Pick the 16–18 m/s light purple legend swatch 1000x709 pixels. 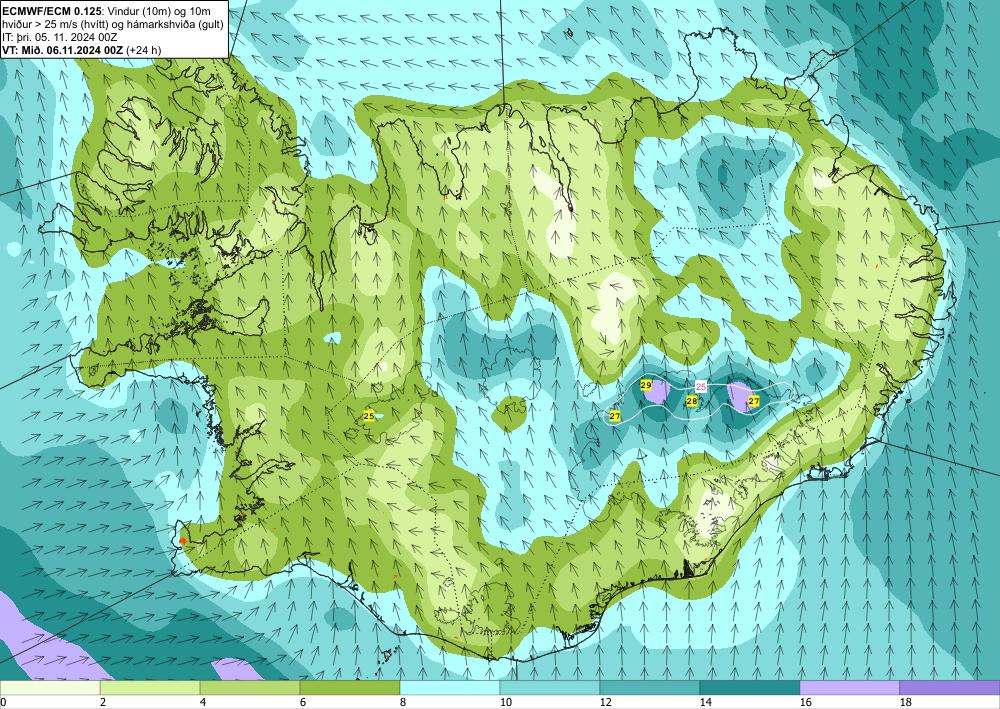[849, 687]
